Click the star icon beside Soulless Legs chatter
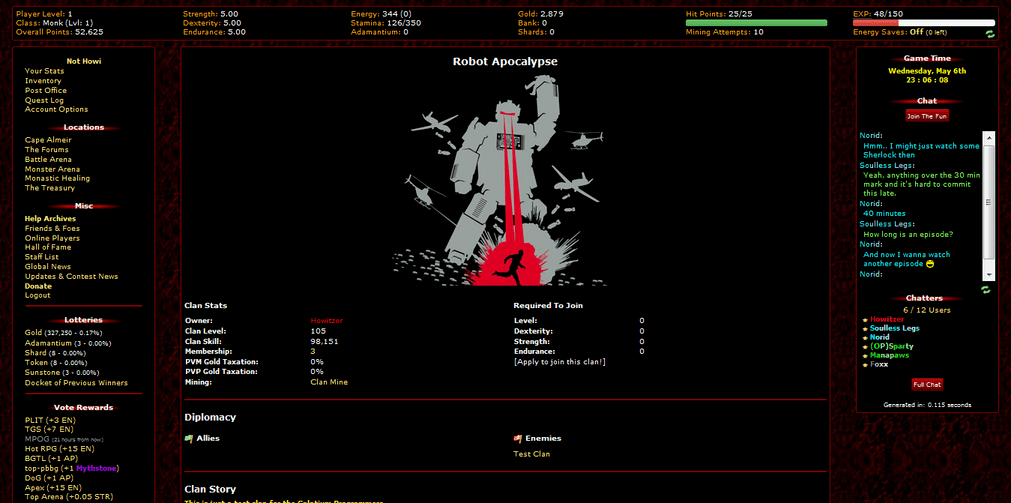Image resolution: width=1011 pixels, height=503 pixels. click(865, 328)
